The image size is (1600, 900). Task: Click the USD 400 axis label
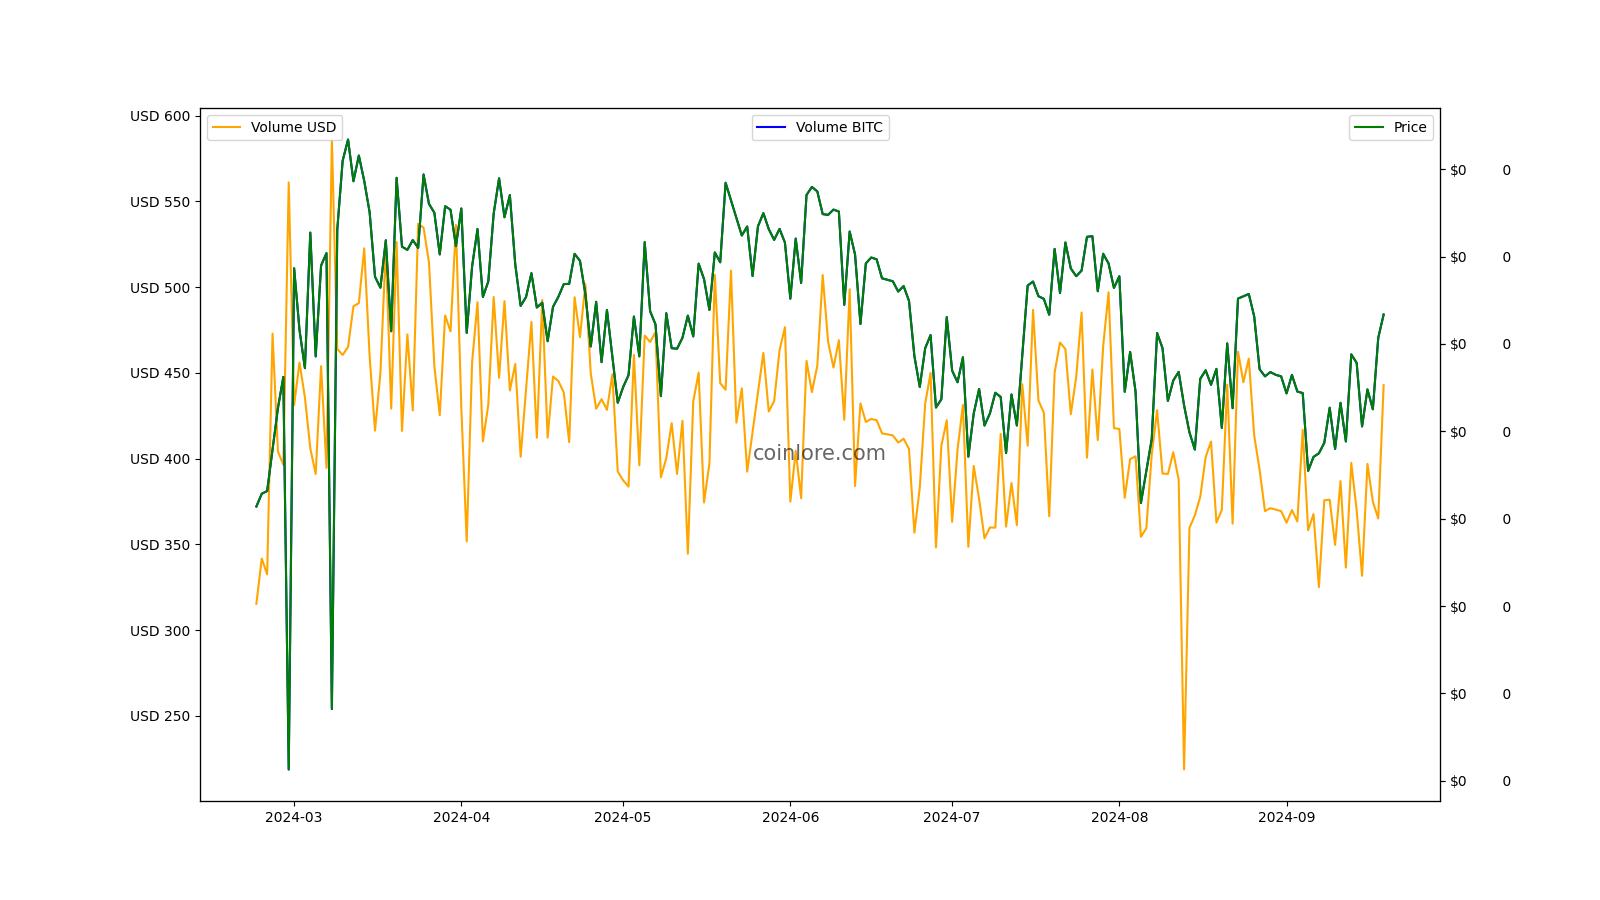point(159,459)
